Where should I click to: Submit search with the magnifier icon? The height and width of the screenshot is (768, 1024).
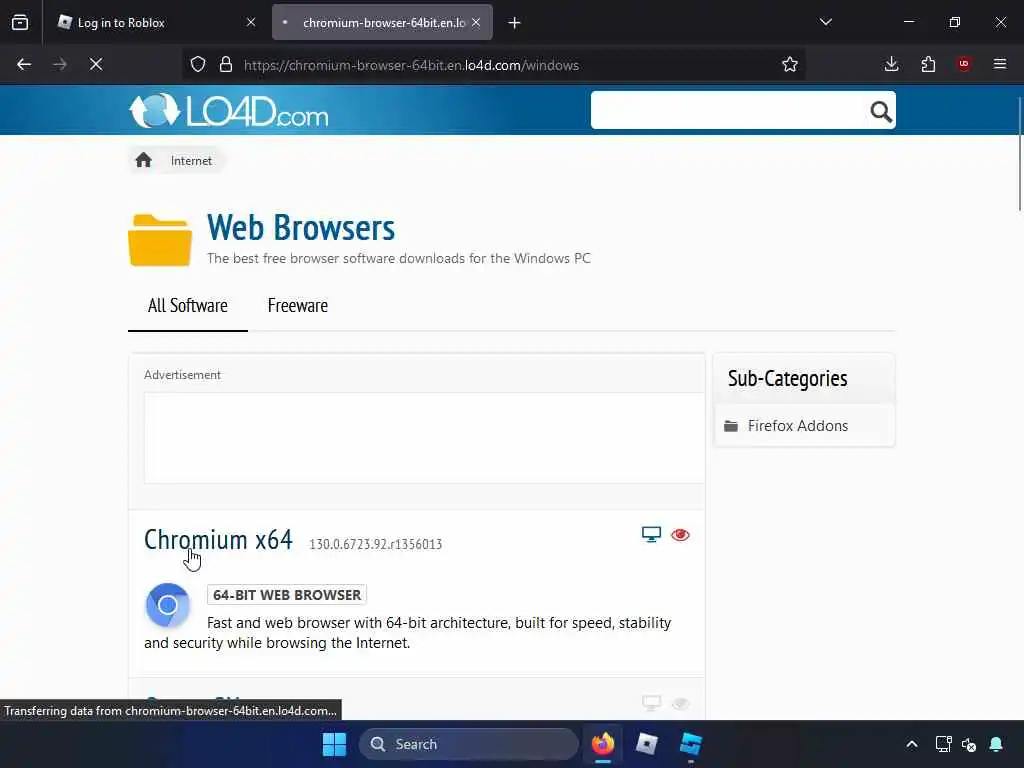point(881,112)
